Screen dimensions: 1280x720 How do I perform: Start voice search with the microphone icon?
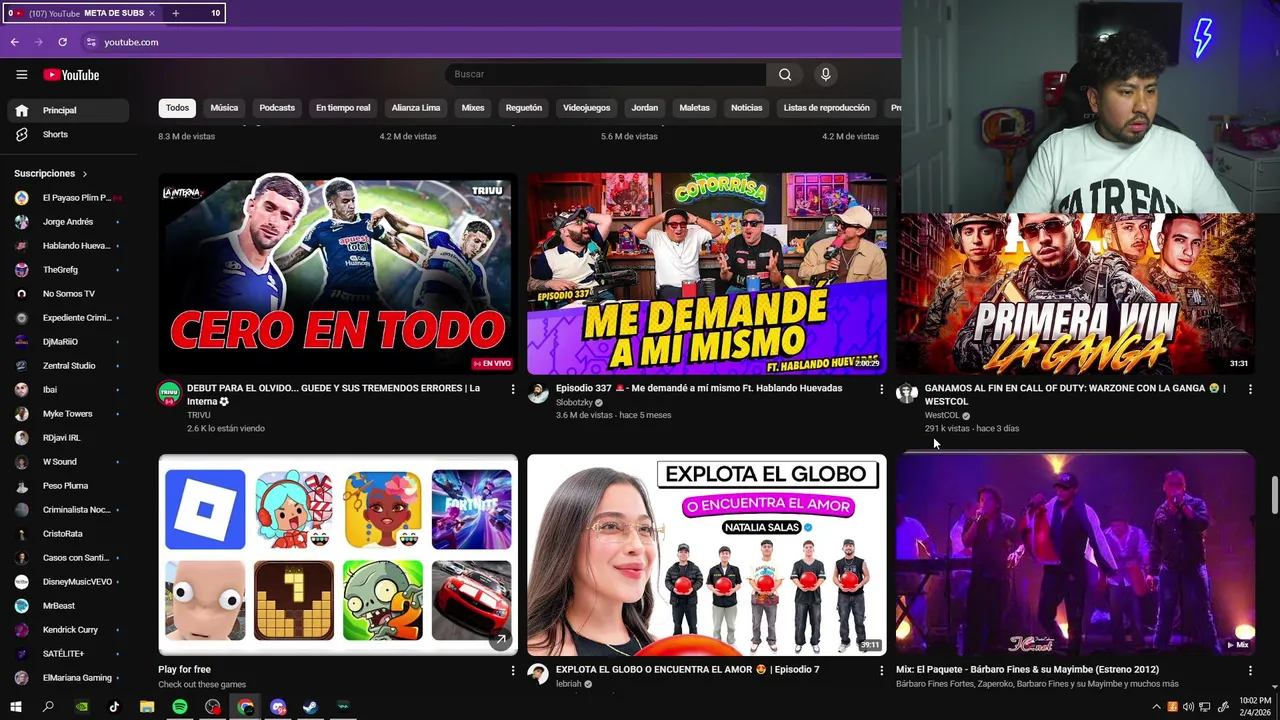point(825,74)
